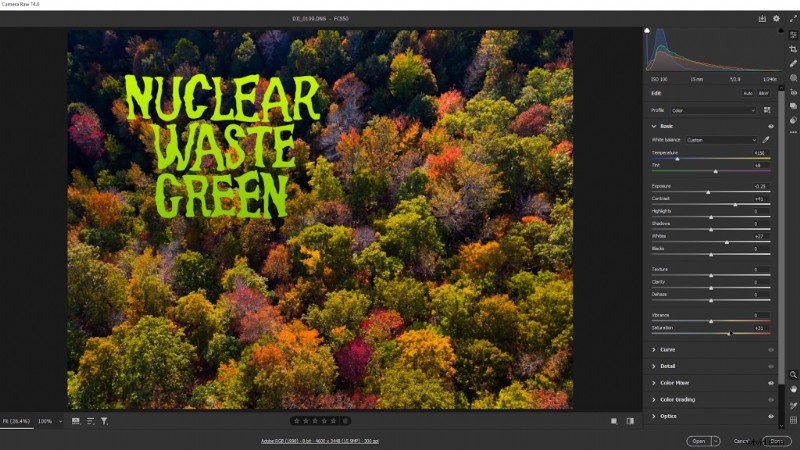Open the Masking tool

[x=793, y=78]
